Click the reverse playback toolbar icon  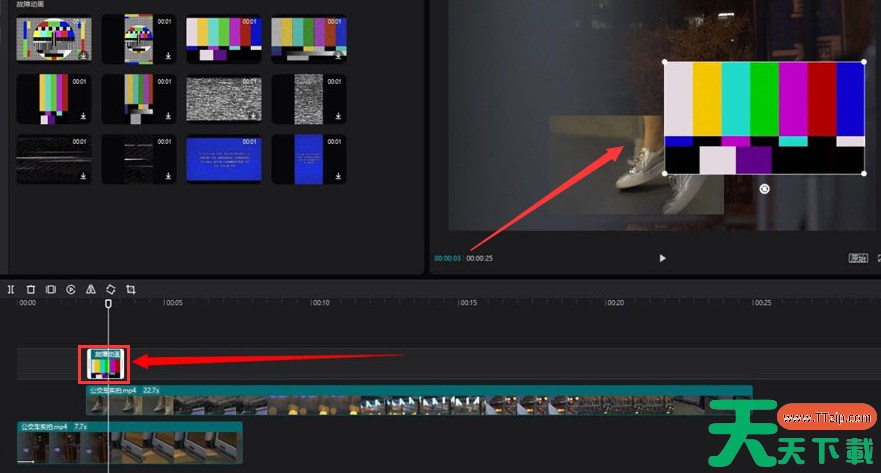coord(71,289)
